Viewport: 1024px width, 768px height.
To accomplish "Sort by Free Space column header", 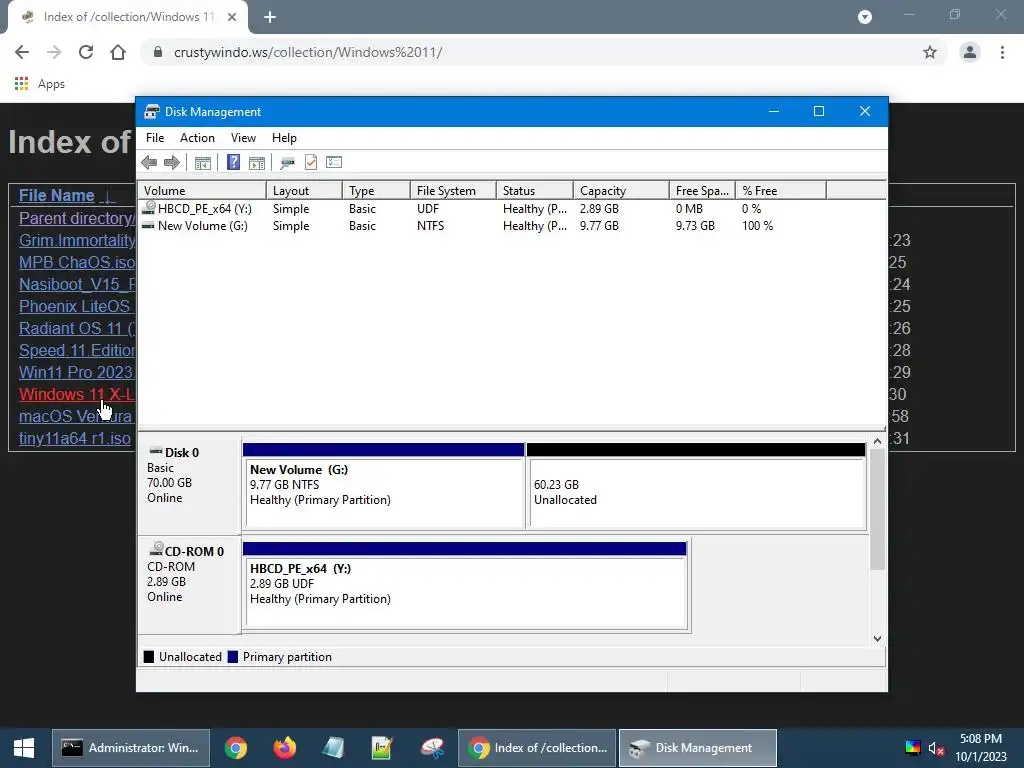I will pos(702,191).
